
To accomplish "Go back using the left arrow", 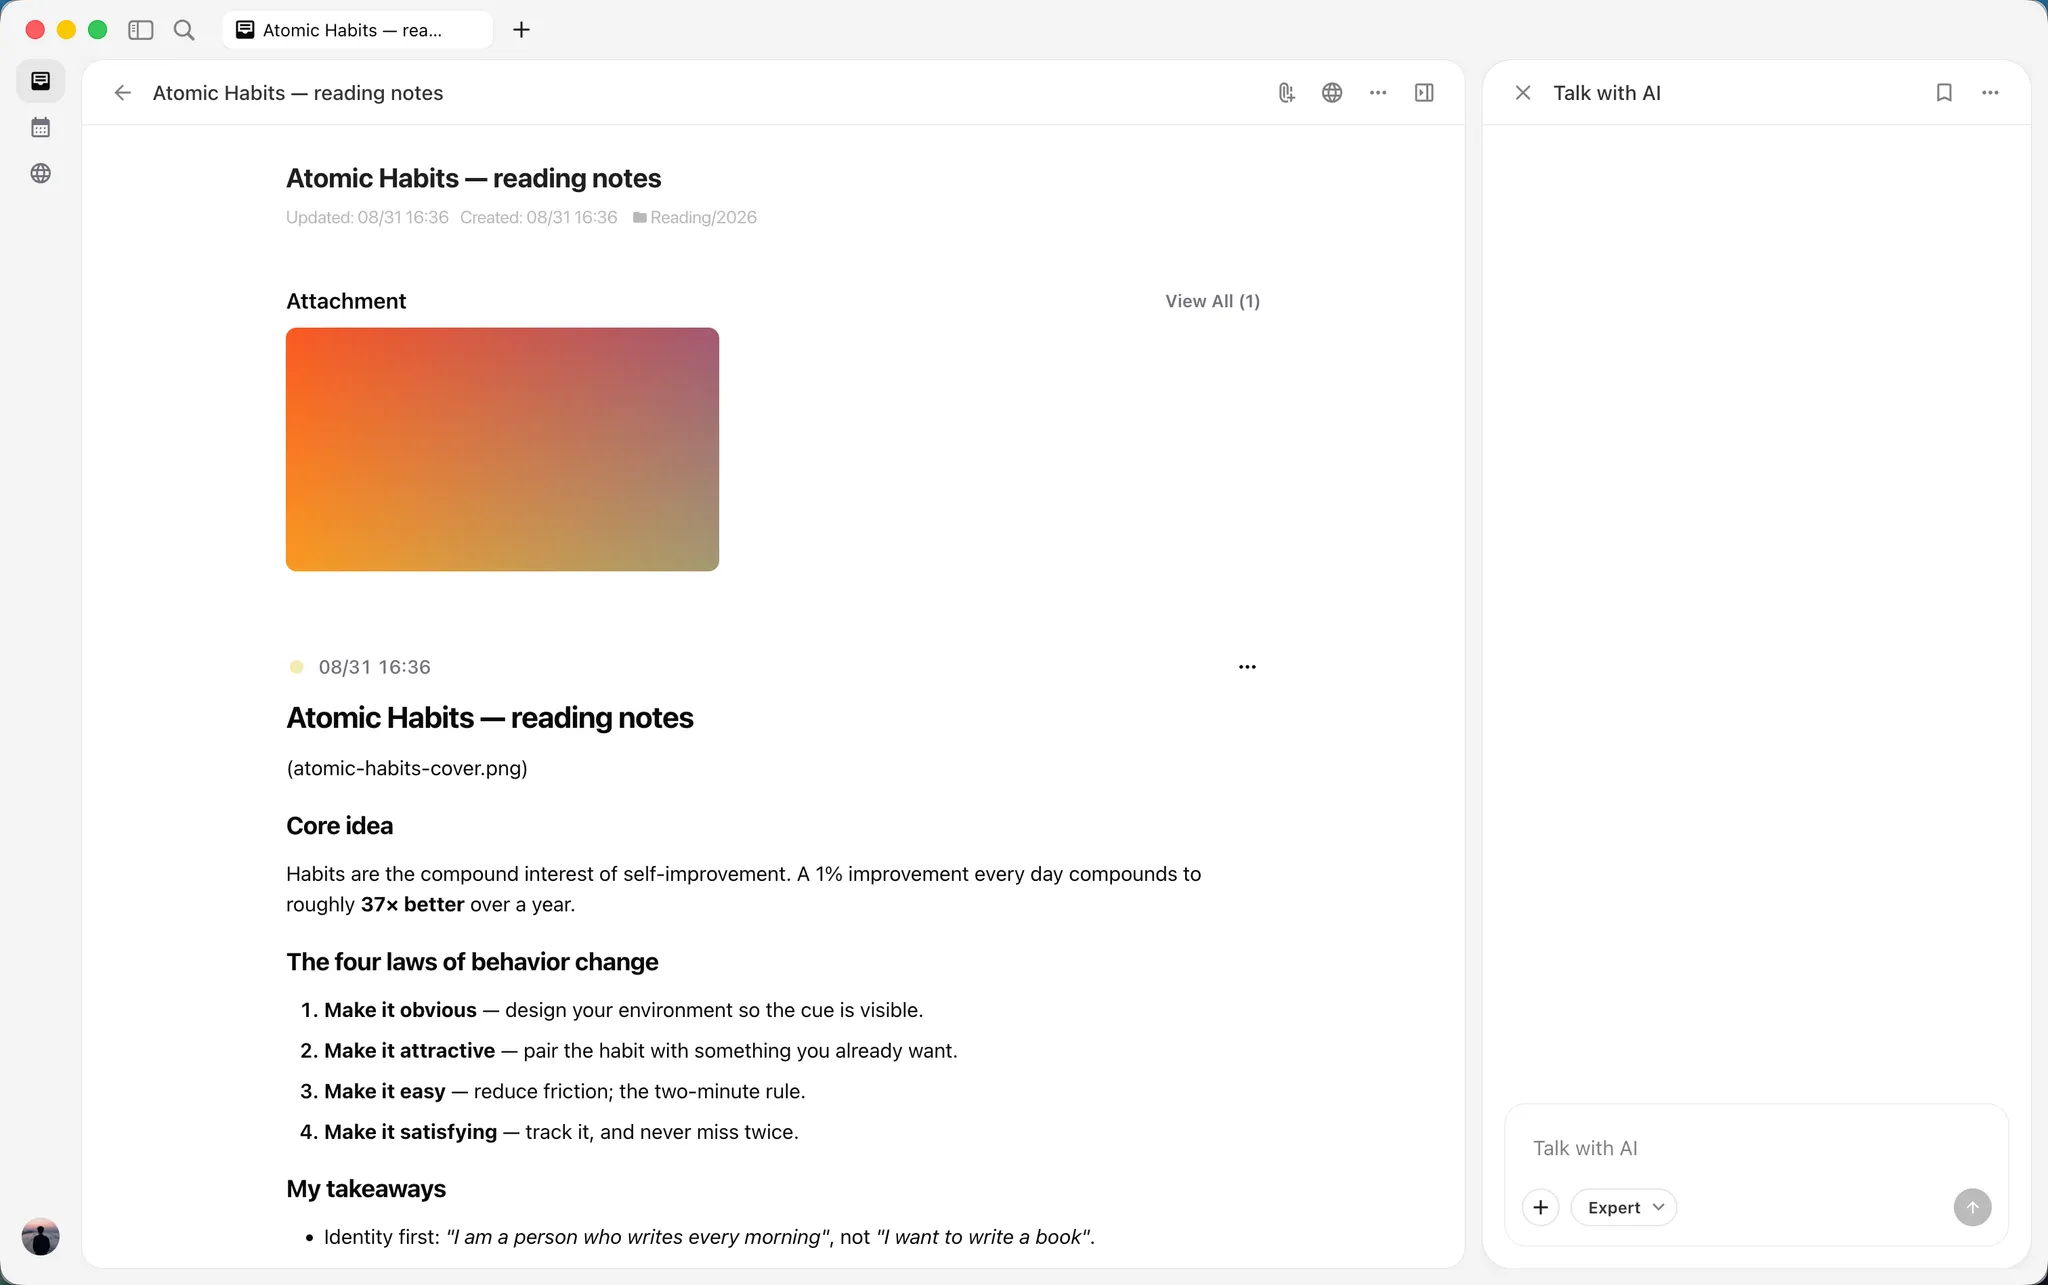I will tap(122, 93).
